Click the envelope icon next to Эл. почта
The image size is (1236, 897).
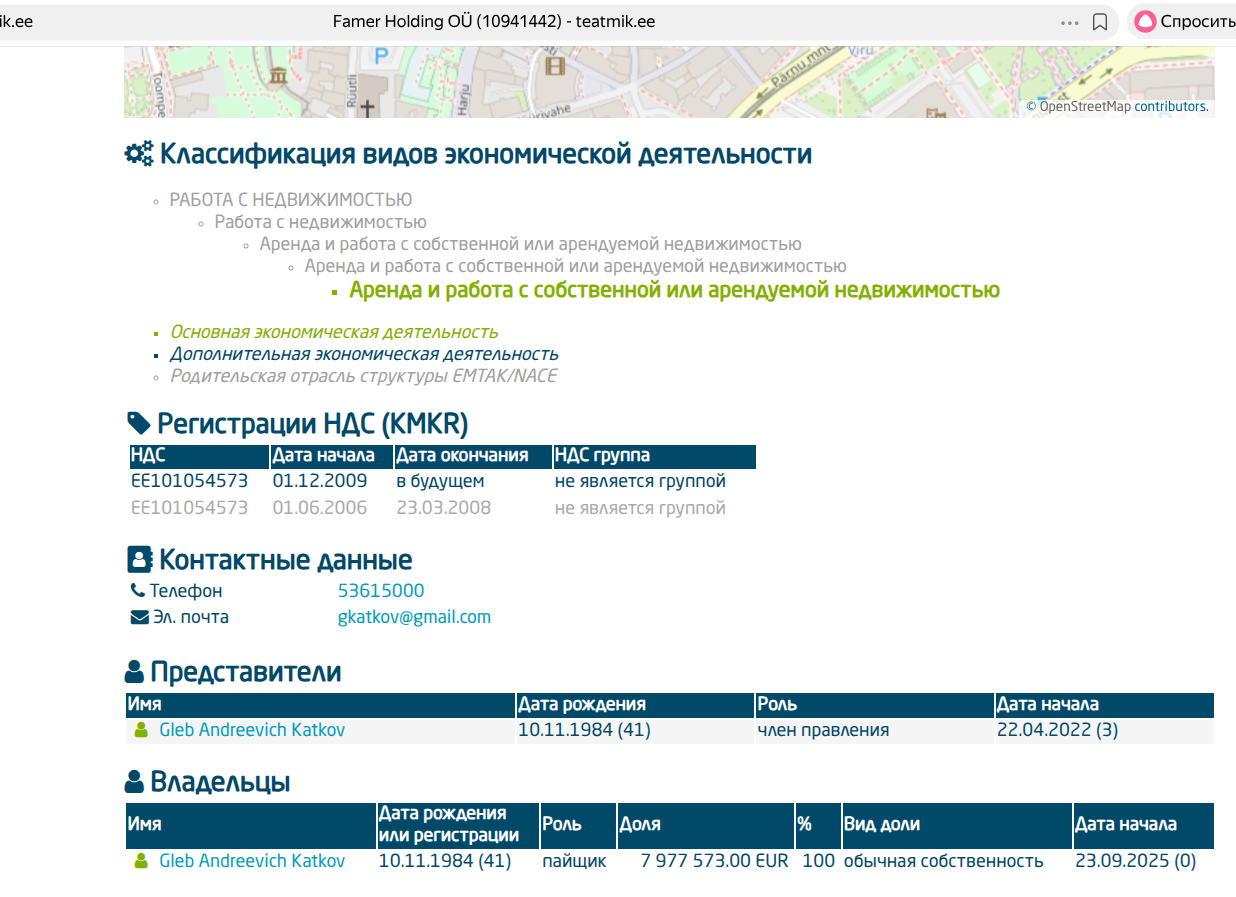(x=139, y=617)
